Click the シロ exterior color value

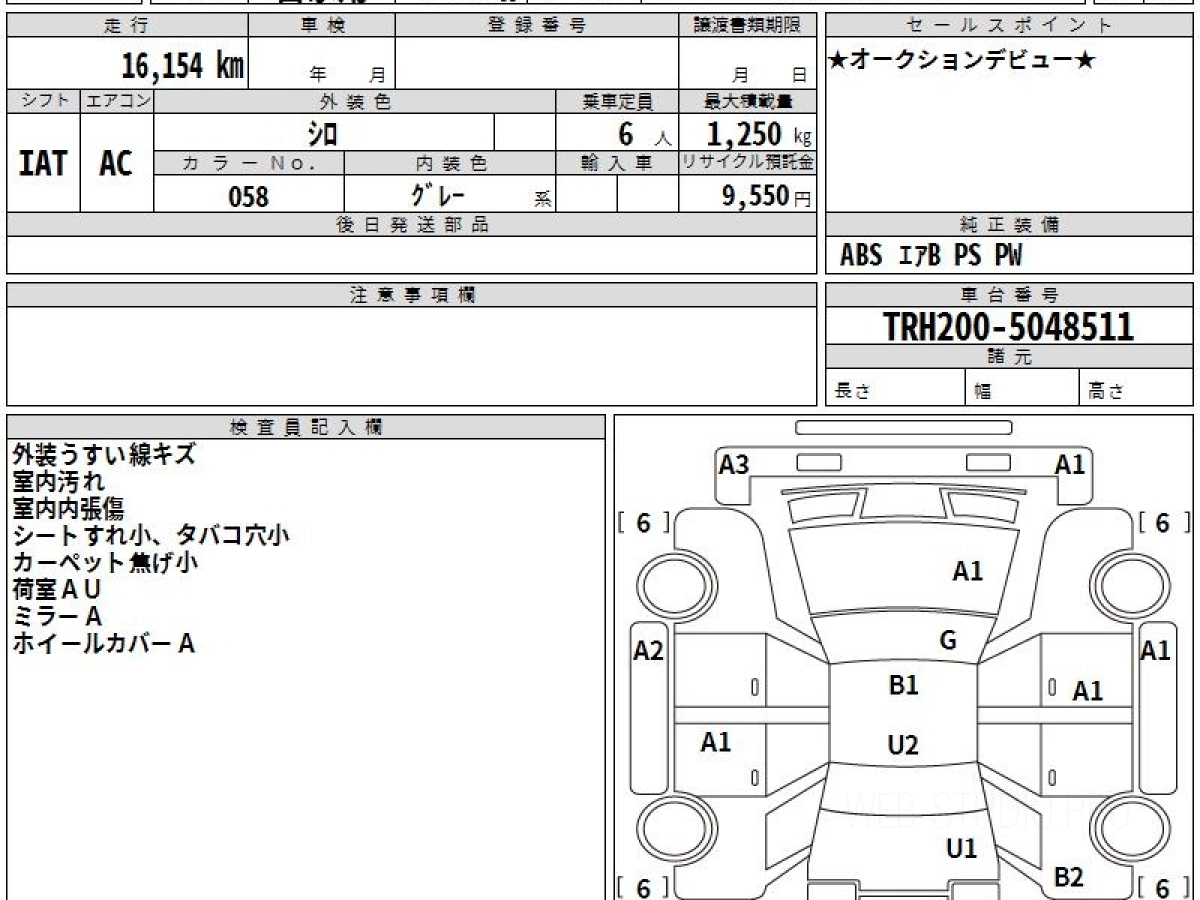point(324,133)
